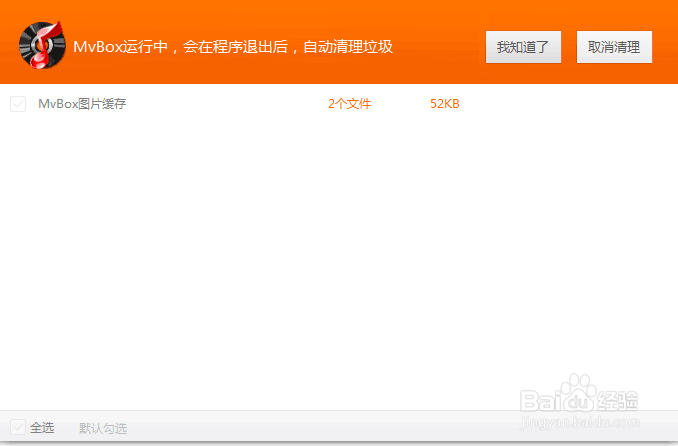
Task: Click the MvBox运行中 header message
Action: 233,47
